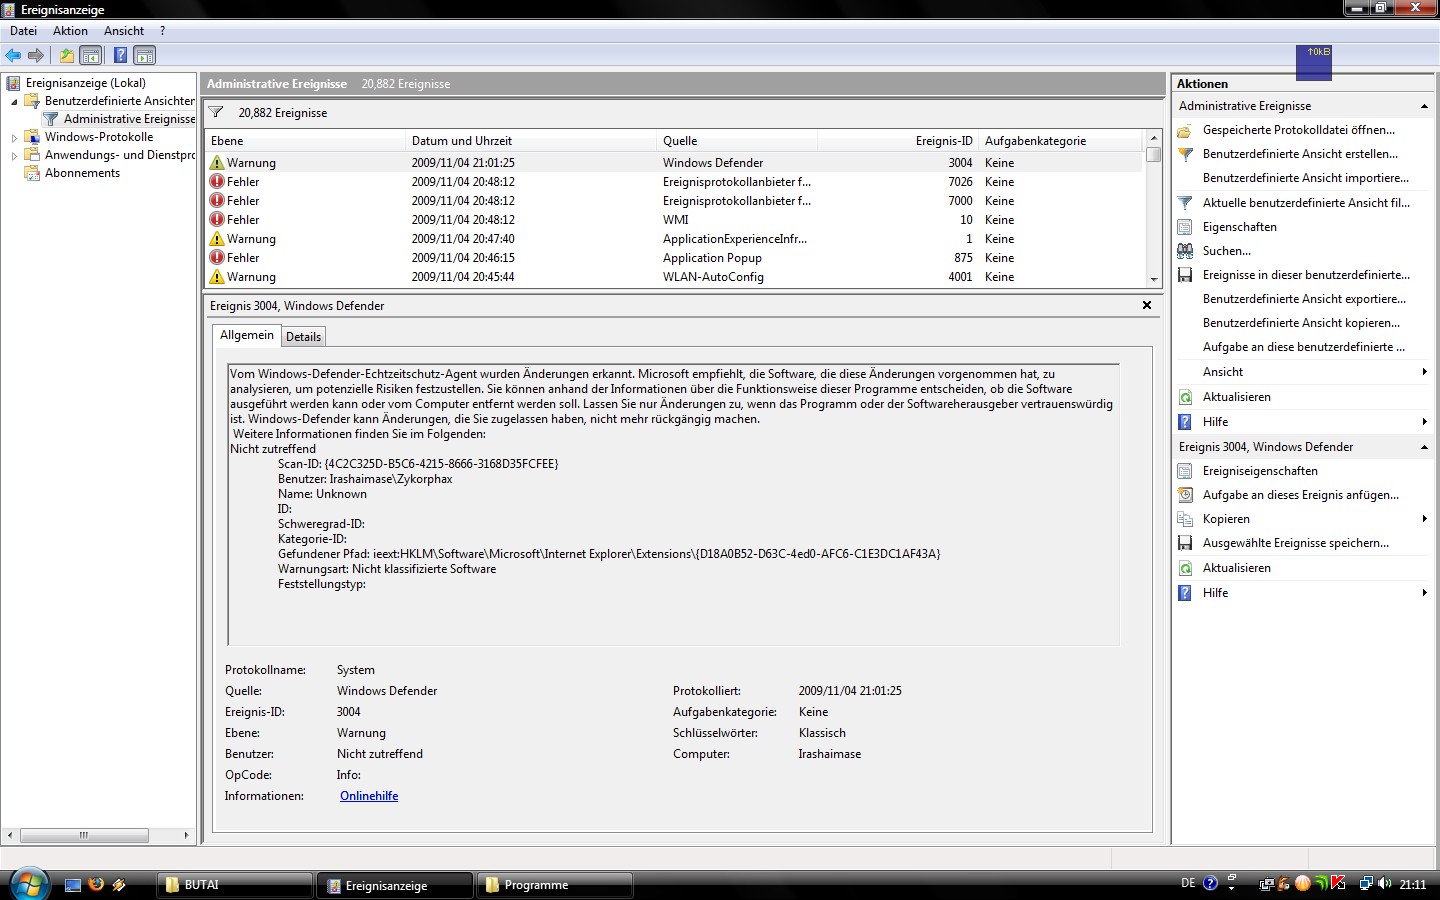Sort by the Ebene column header
Screen dimensions: 1440x900
click(305, 141)
